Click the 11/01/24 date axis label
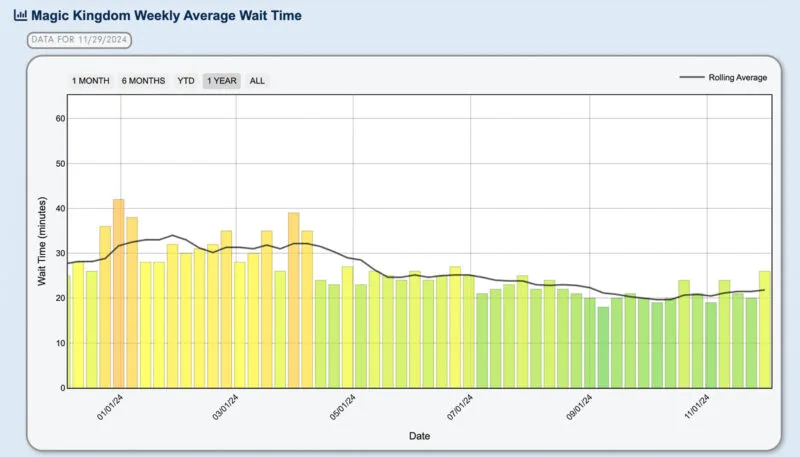Screen dimensions: 800x457 point(697,407)
